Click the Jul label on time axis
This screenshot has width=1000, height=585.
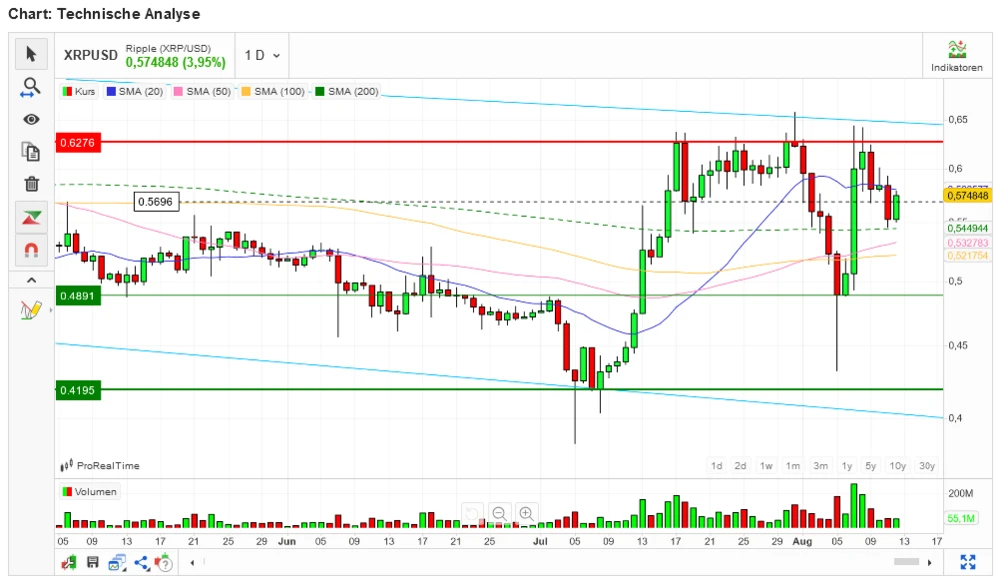click(540, 541)
